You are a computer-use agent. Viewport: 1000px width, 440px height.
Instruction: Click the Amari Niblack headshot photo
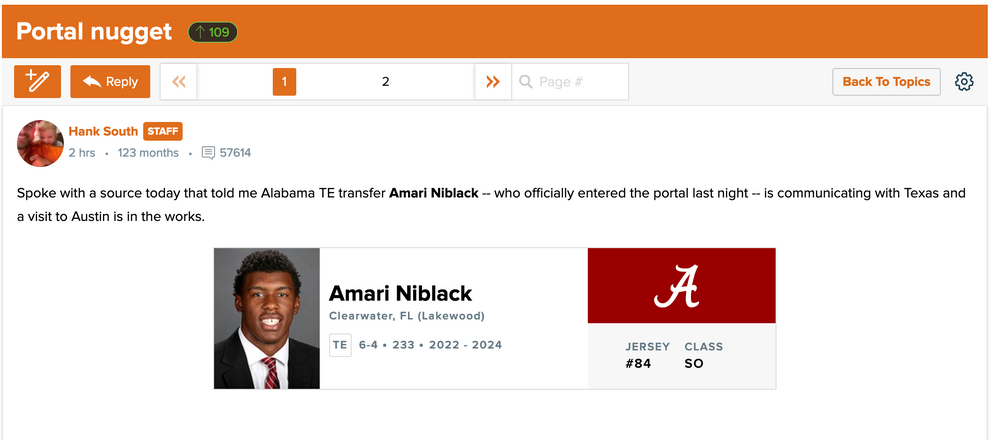[267, 319]
